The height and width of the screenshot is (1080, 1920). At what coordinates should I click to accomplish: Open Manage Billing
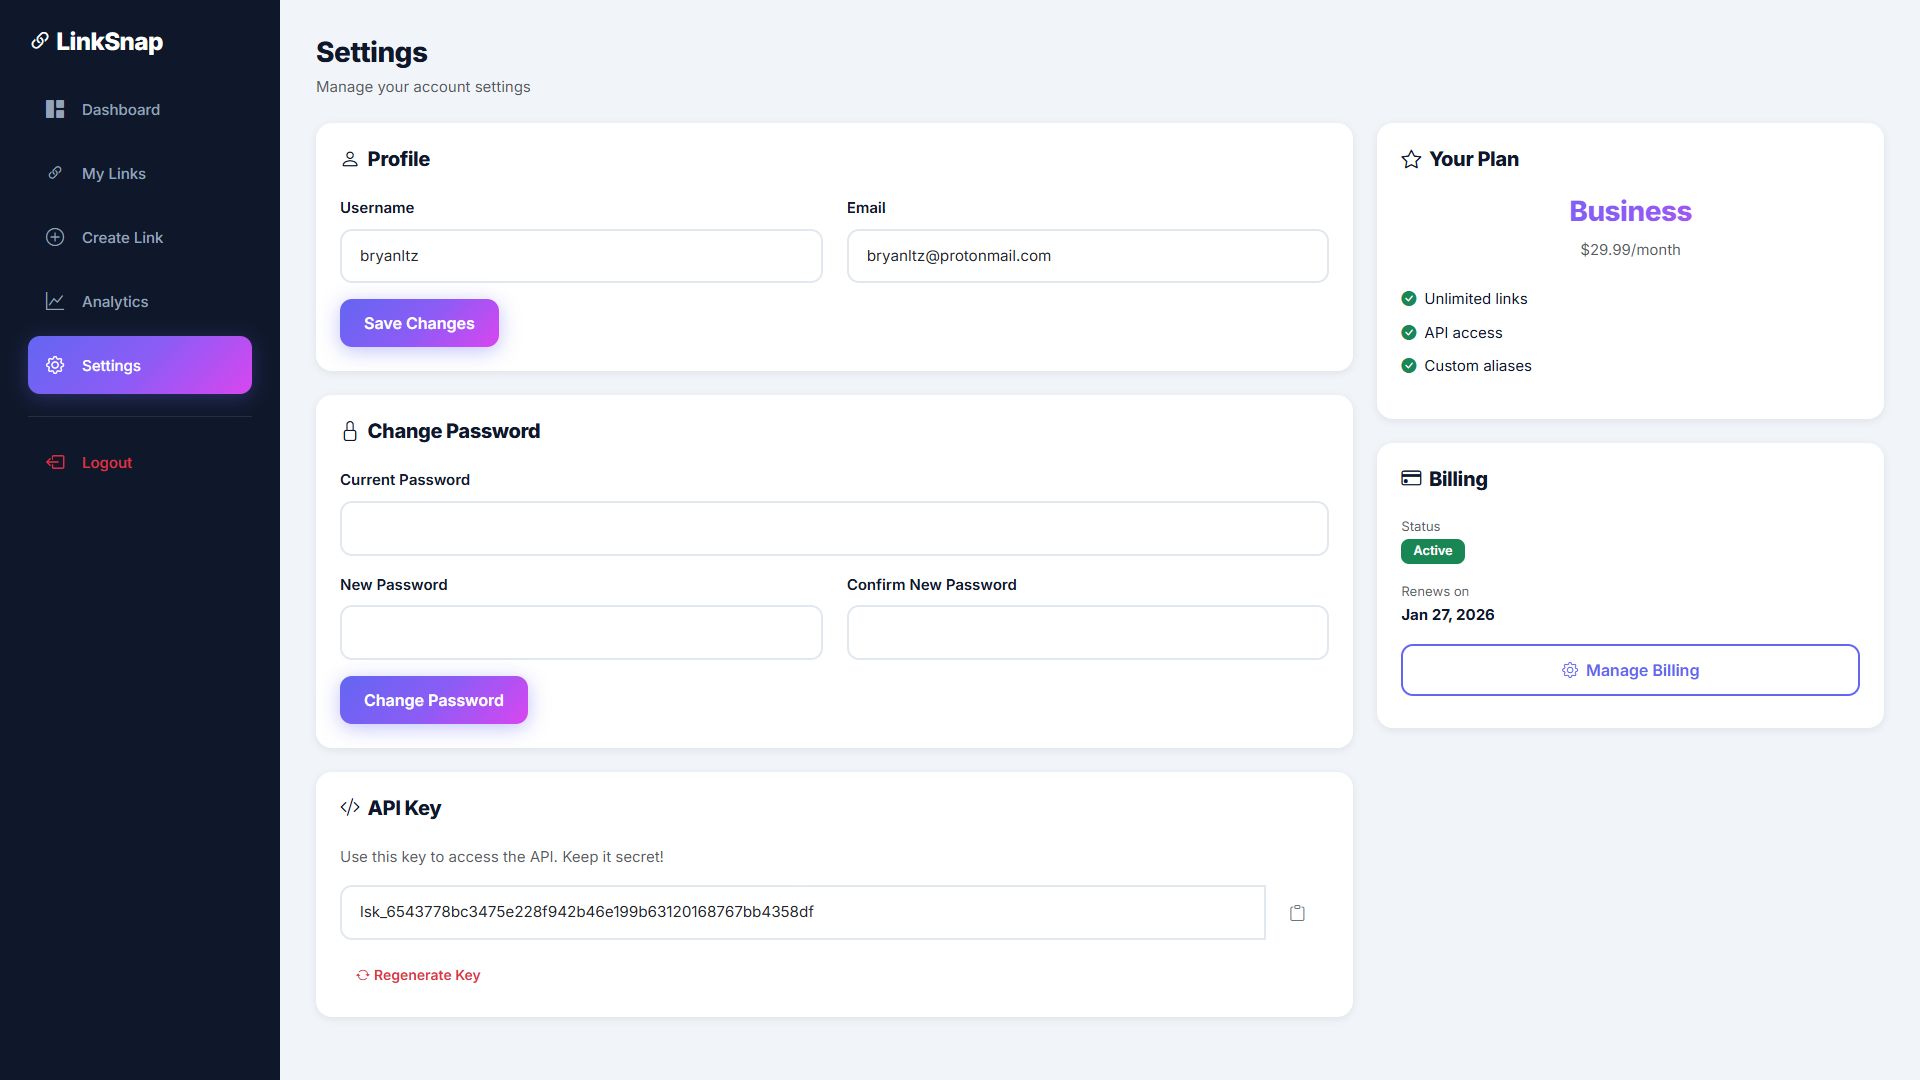pos(1629,670)
